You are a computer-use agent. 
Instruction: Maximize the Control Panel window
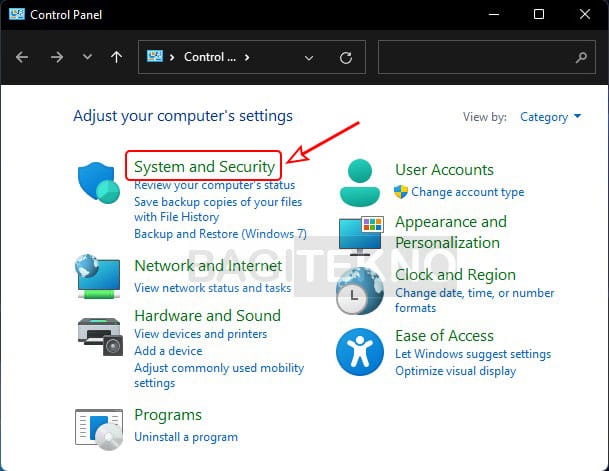click(x=539, y=14)
